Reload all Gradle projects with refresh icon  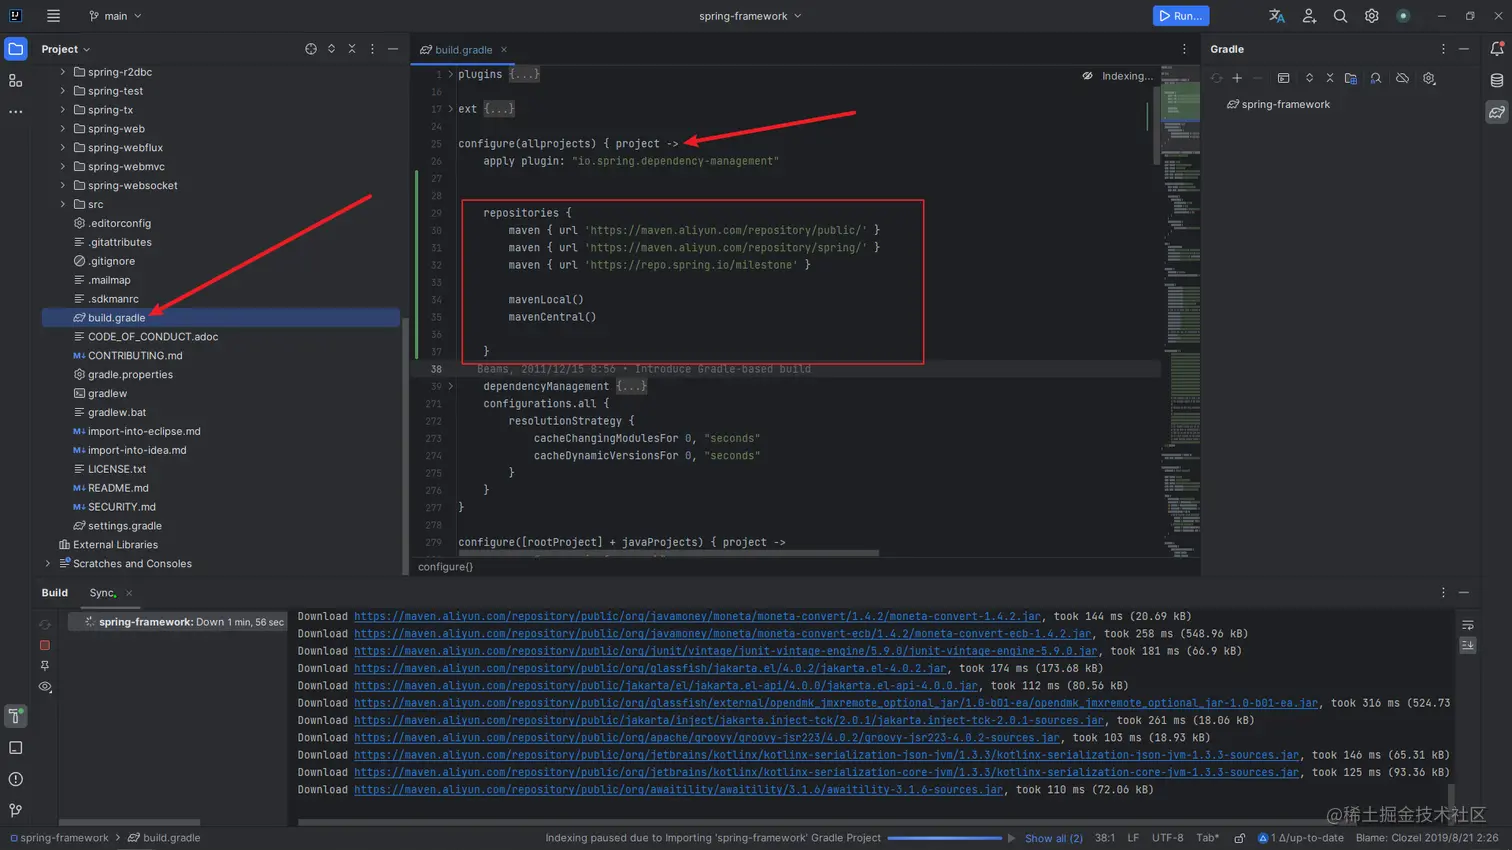[x=1216, y=78]
